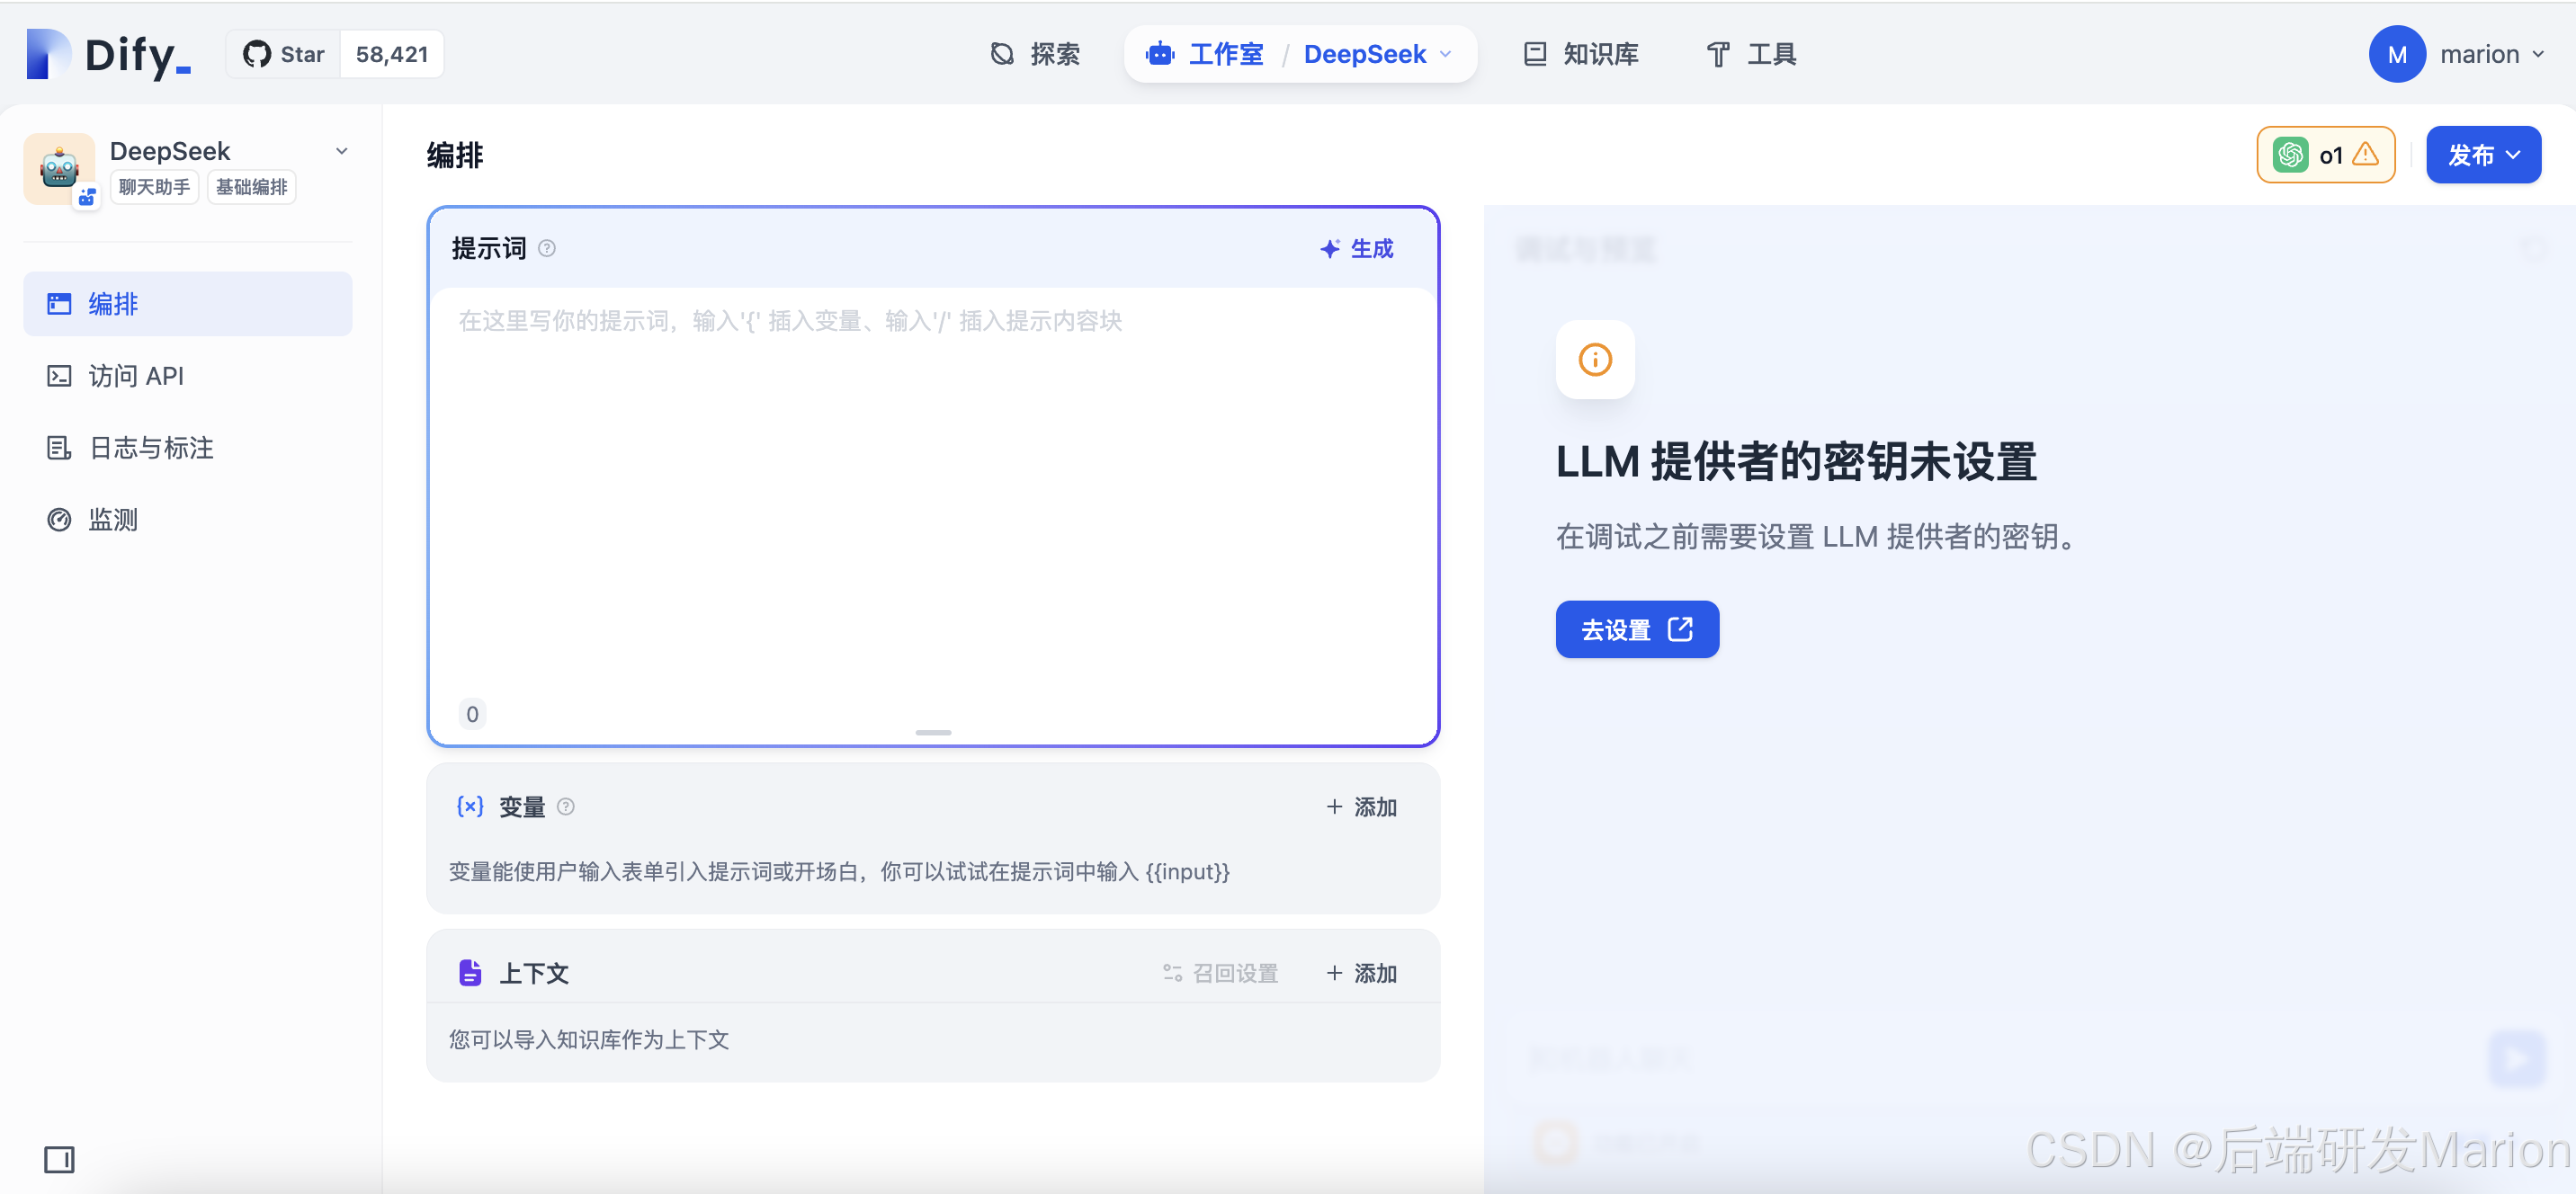
Task: Click the help icon next to 变量
Action: coord(566,806)
